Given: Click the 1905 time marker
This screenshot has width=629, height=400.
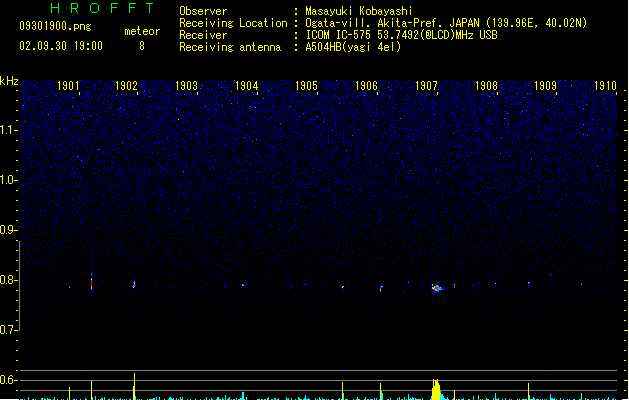Looking at the screenshot, I should pyautogui.click(x=306, y=86).
